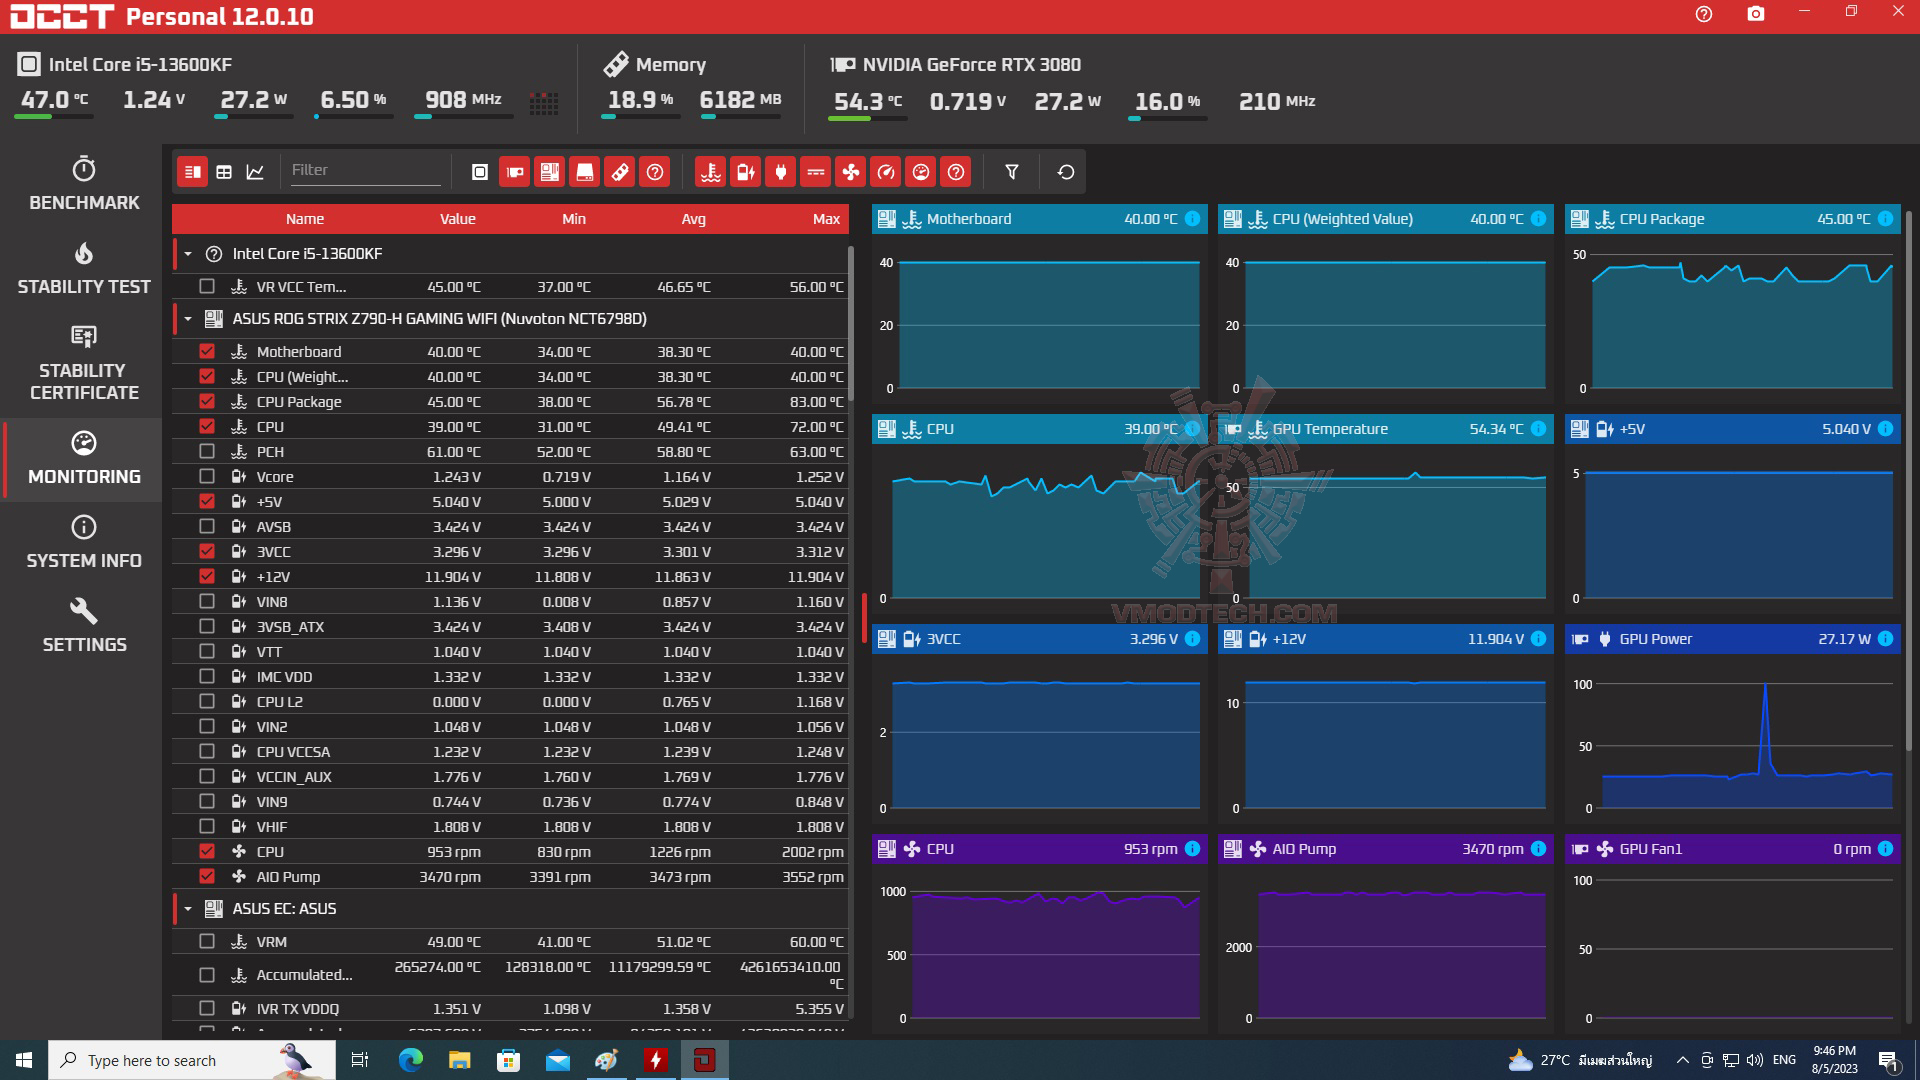1920x1080 pixels.
Task: Switch to graph-only view icon
Action: [x=255, y=172]
